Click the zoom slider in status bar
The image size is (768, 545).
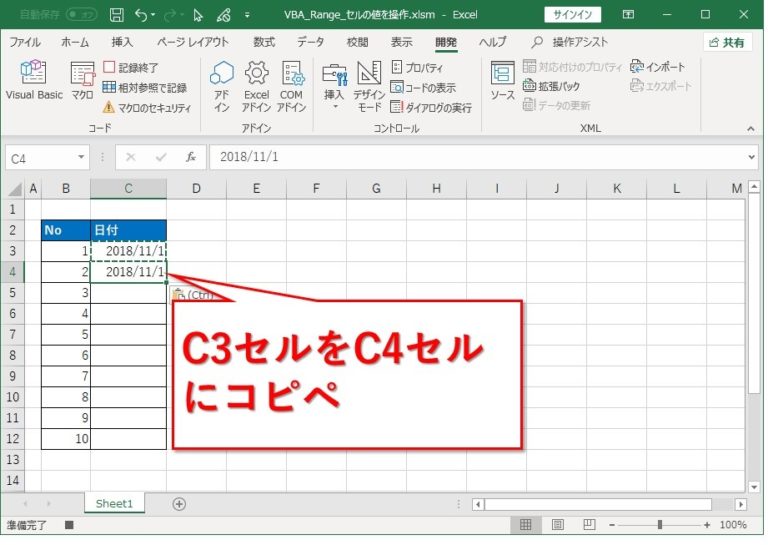tap(659, 525)
